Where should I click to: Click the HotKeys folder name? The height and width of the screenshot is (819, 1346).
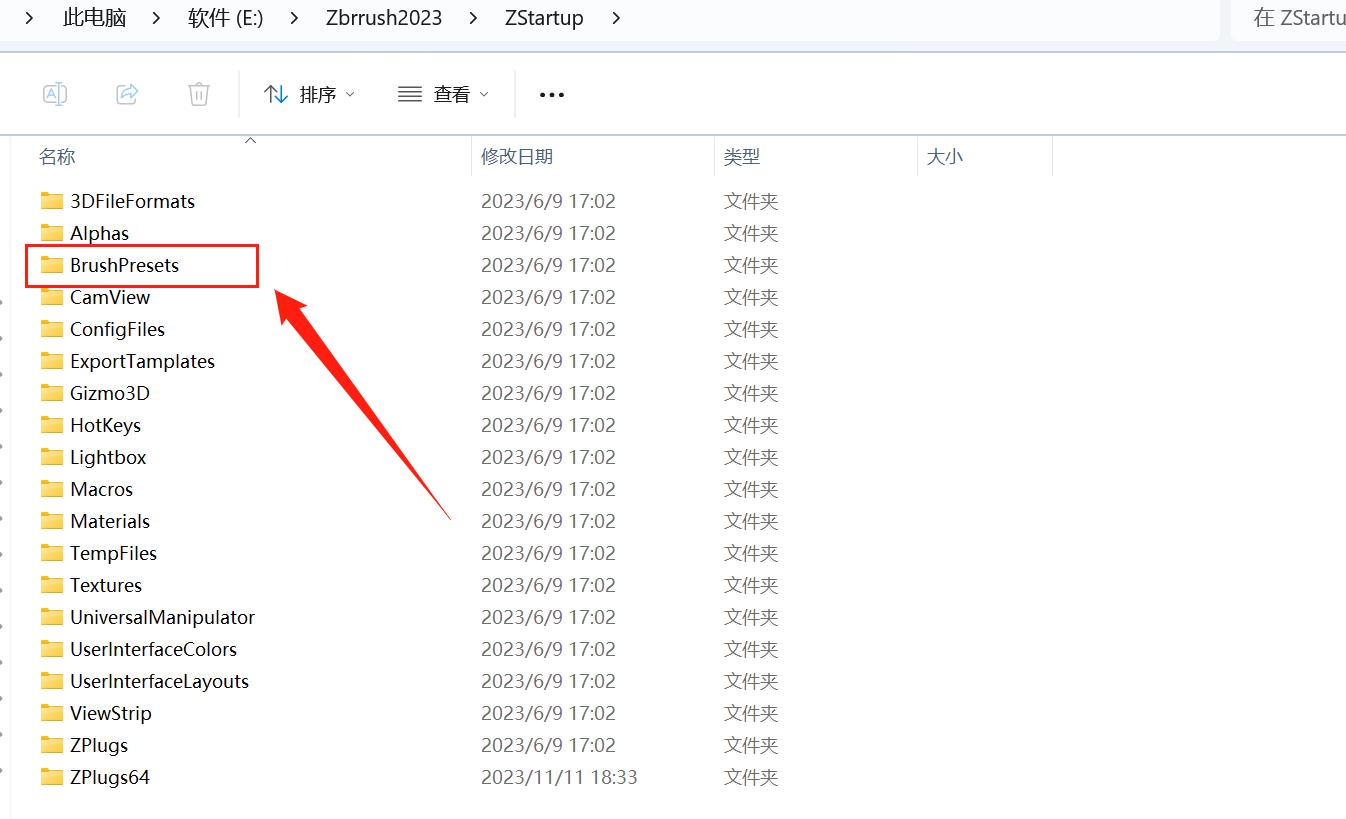point(105,425)
